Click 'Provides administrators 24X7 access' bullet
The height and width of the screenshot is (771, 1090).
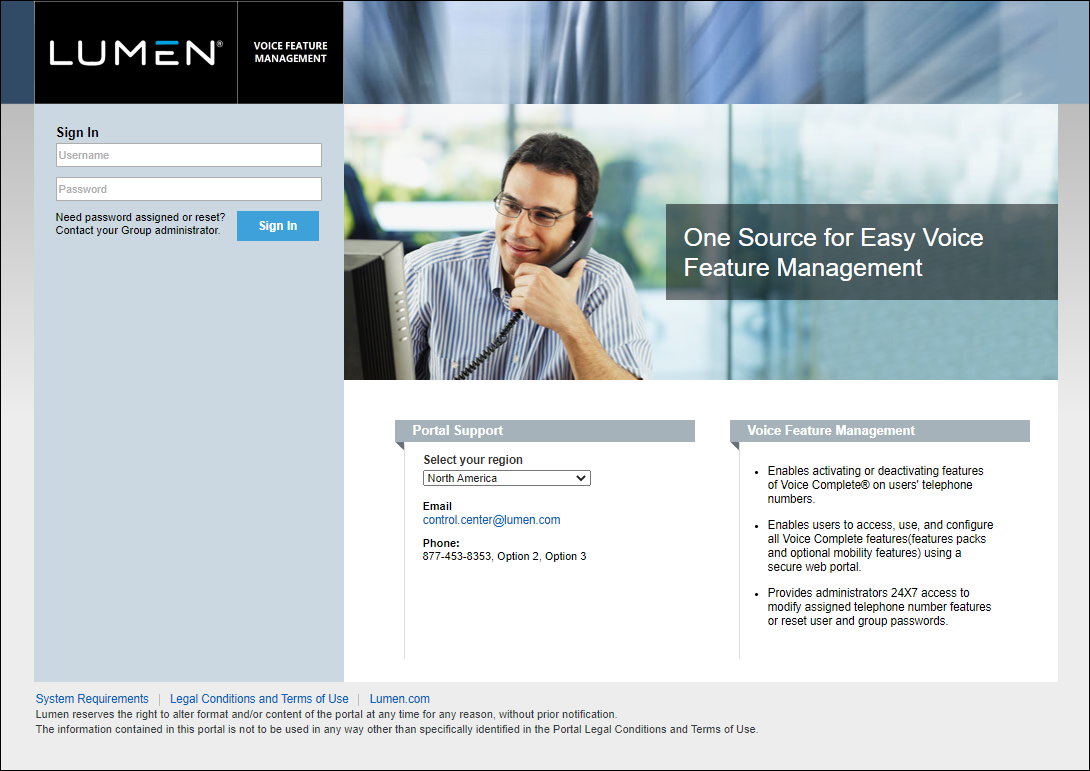tap(879, 607)
